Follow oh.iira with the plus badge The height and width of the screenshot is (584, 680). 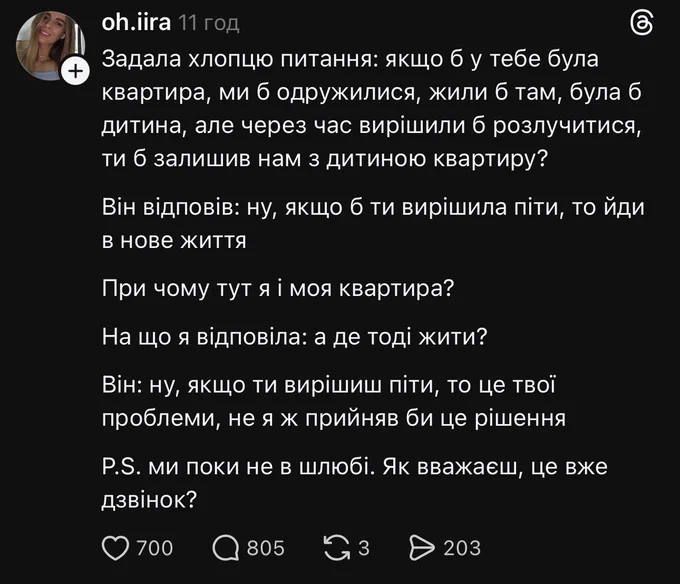pos(76,70)
